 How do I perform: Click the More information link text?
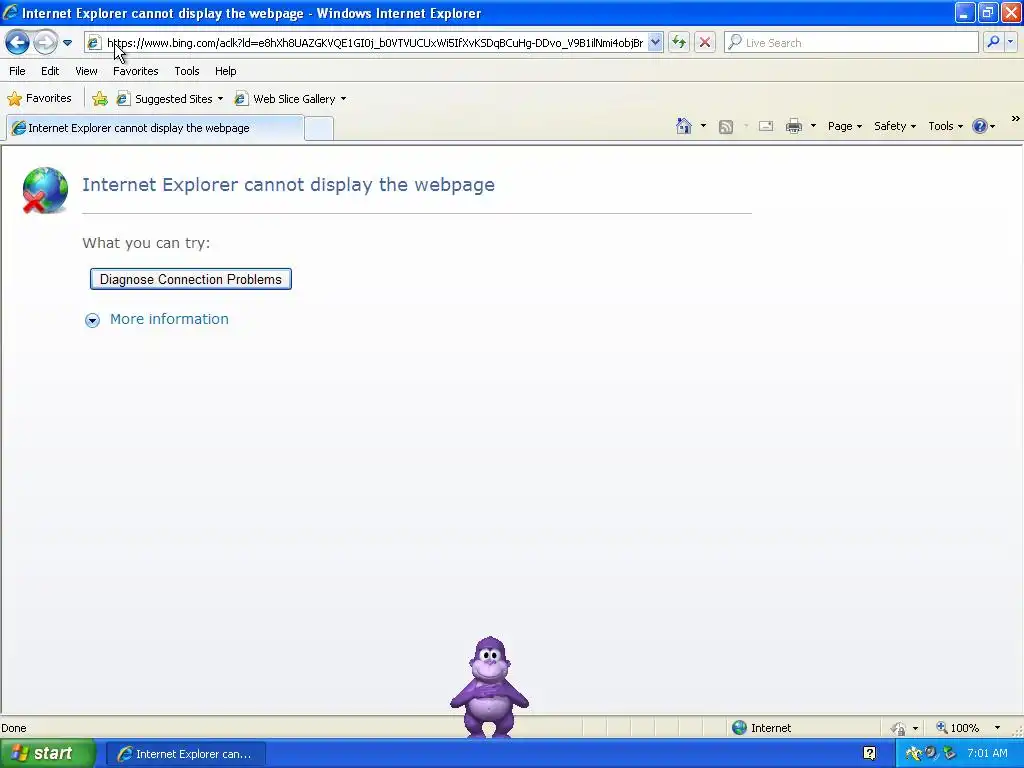pyautogui.click(x=169, y=319)
